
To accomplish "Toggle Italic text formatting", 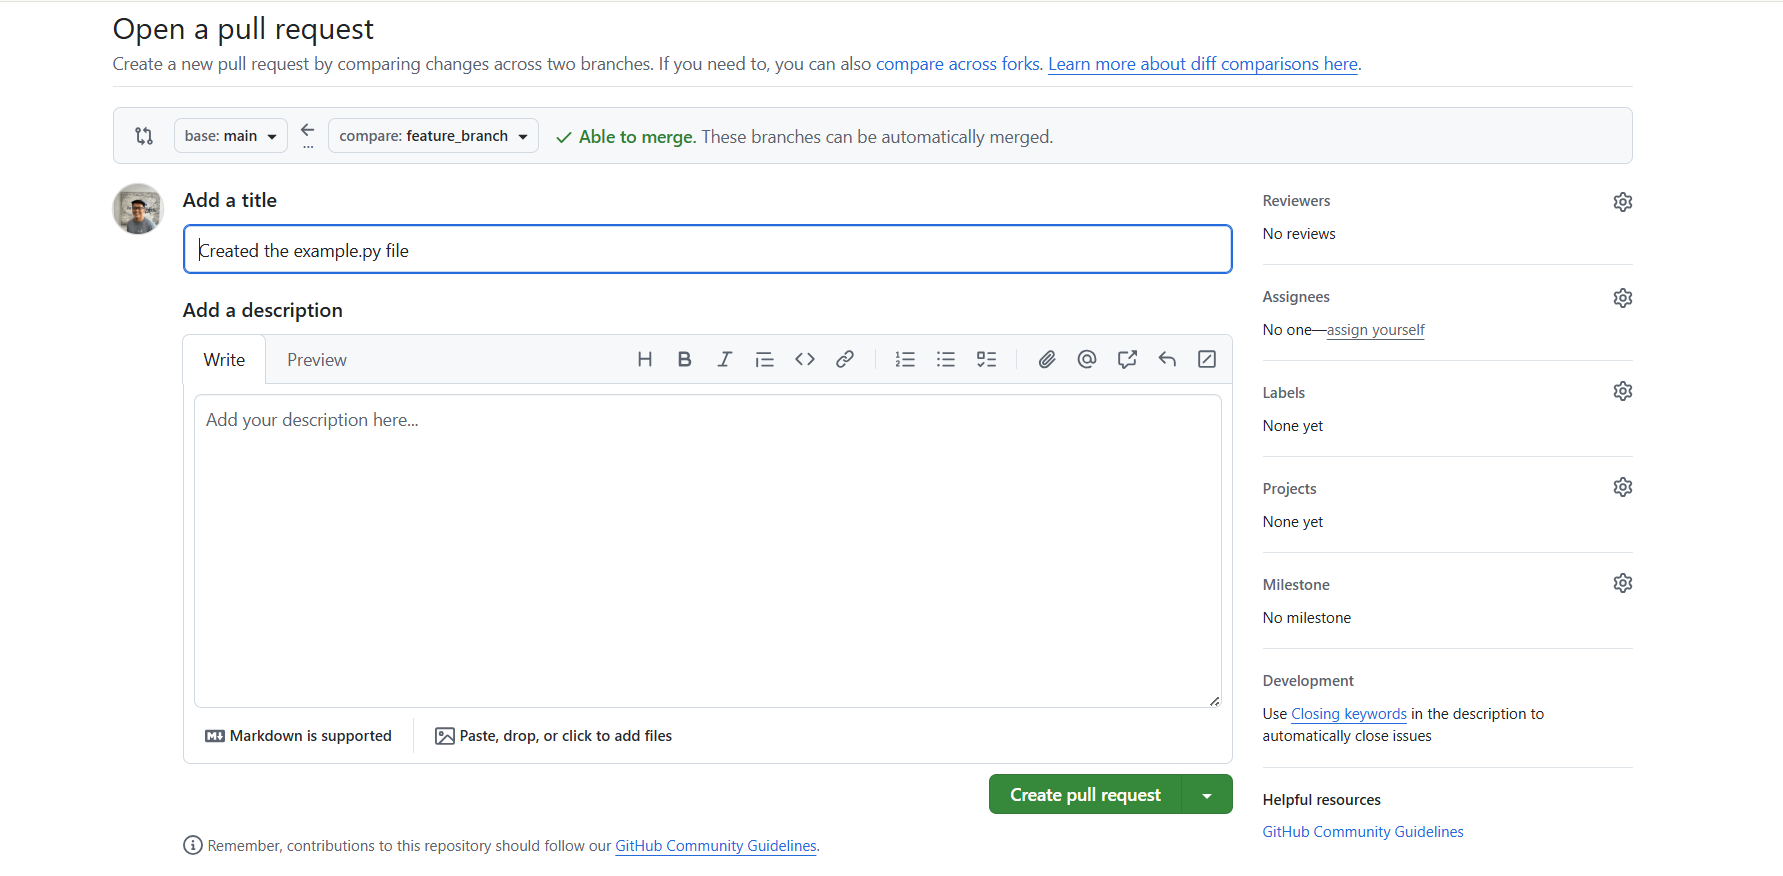I will tap(725, 360).
